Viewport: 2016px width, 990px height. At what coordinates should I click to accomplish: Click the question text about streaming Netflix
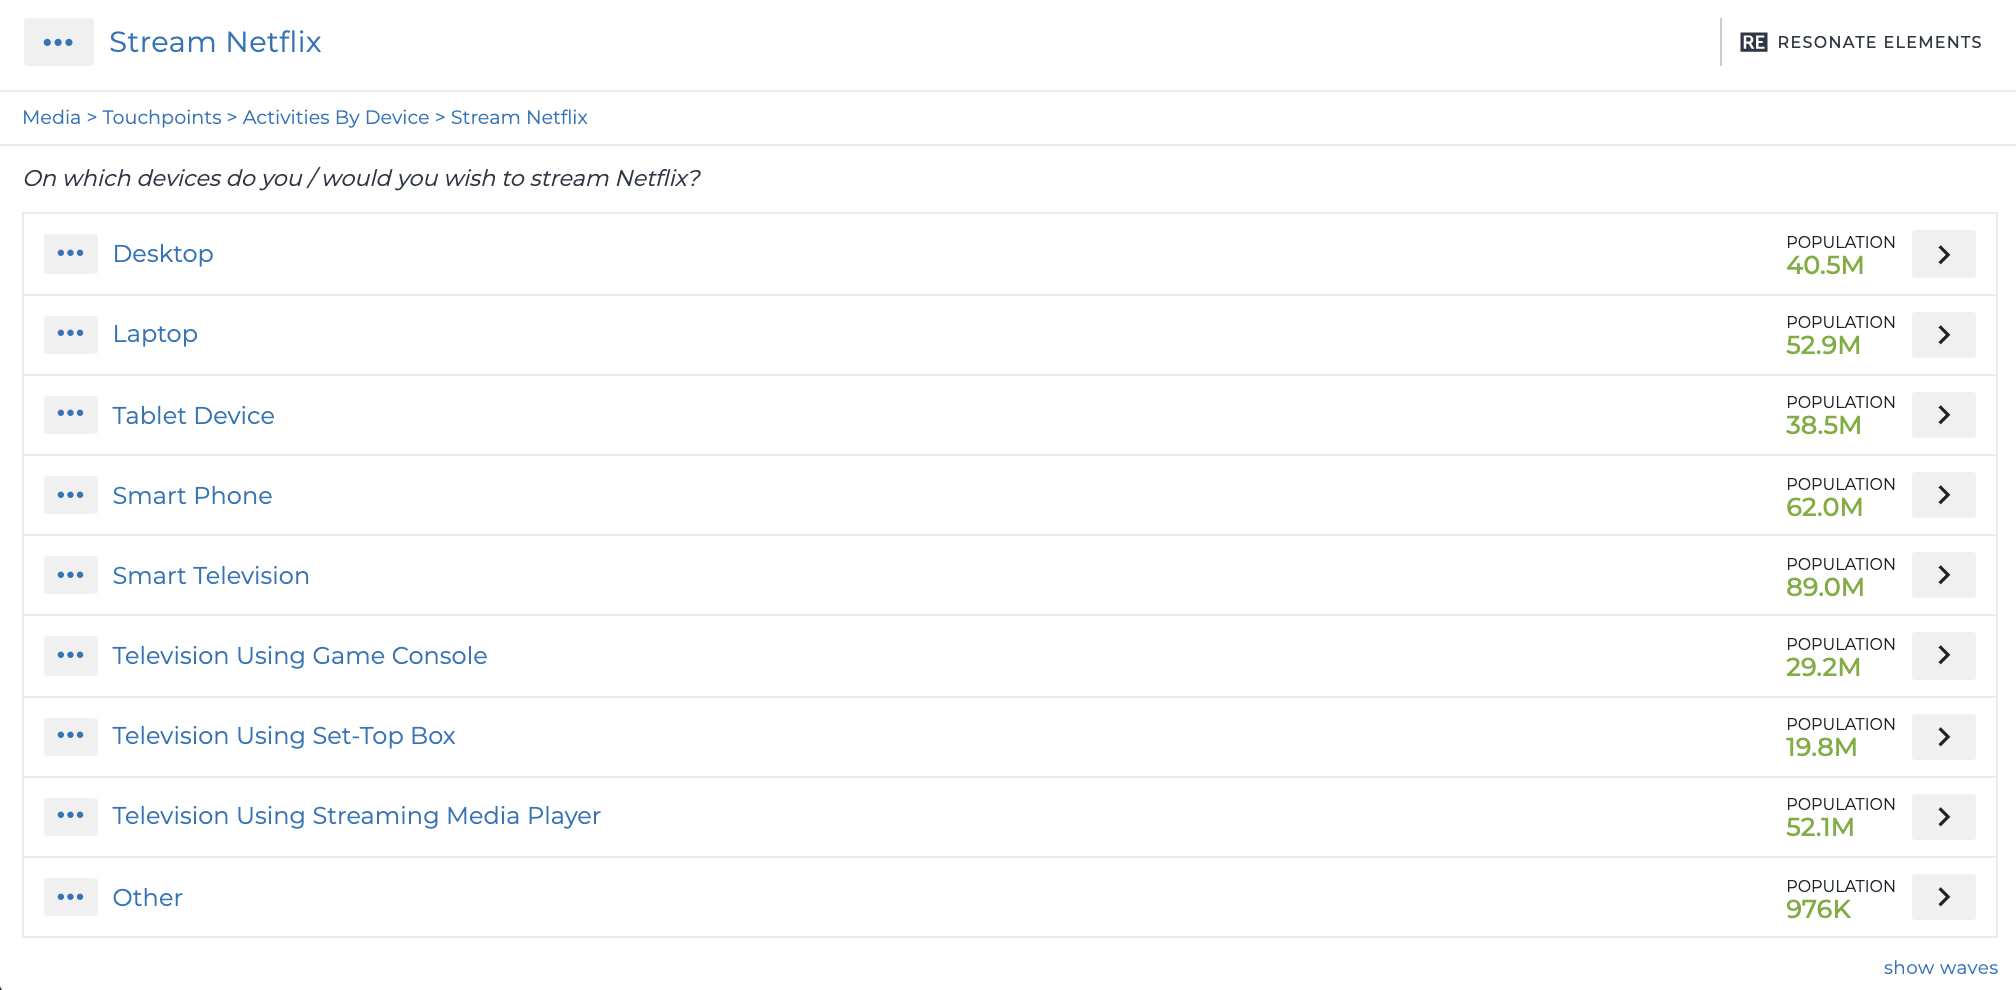[x=361, y=178]
